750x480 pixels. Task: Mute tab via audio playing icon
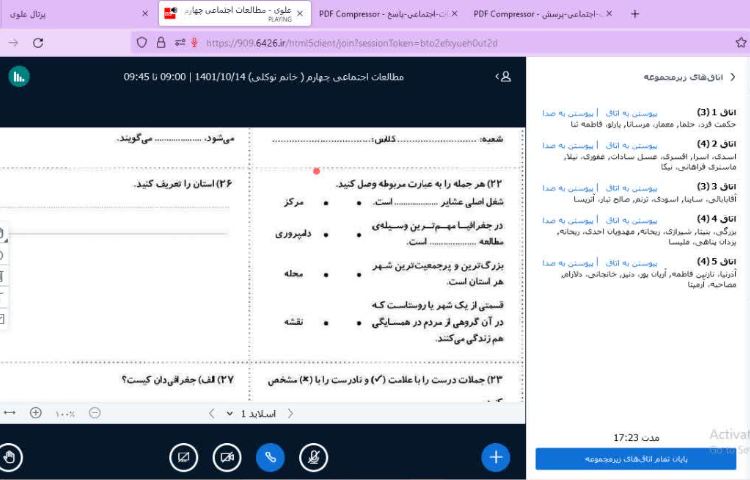click(x=174, y=10)
